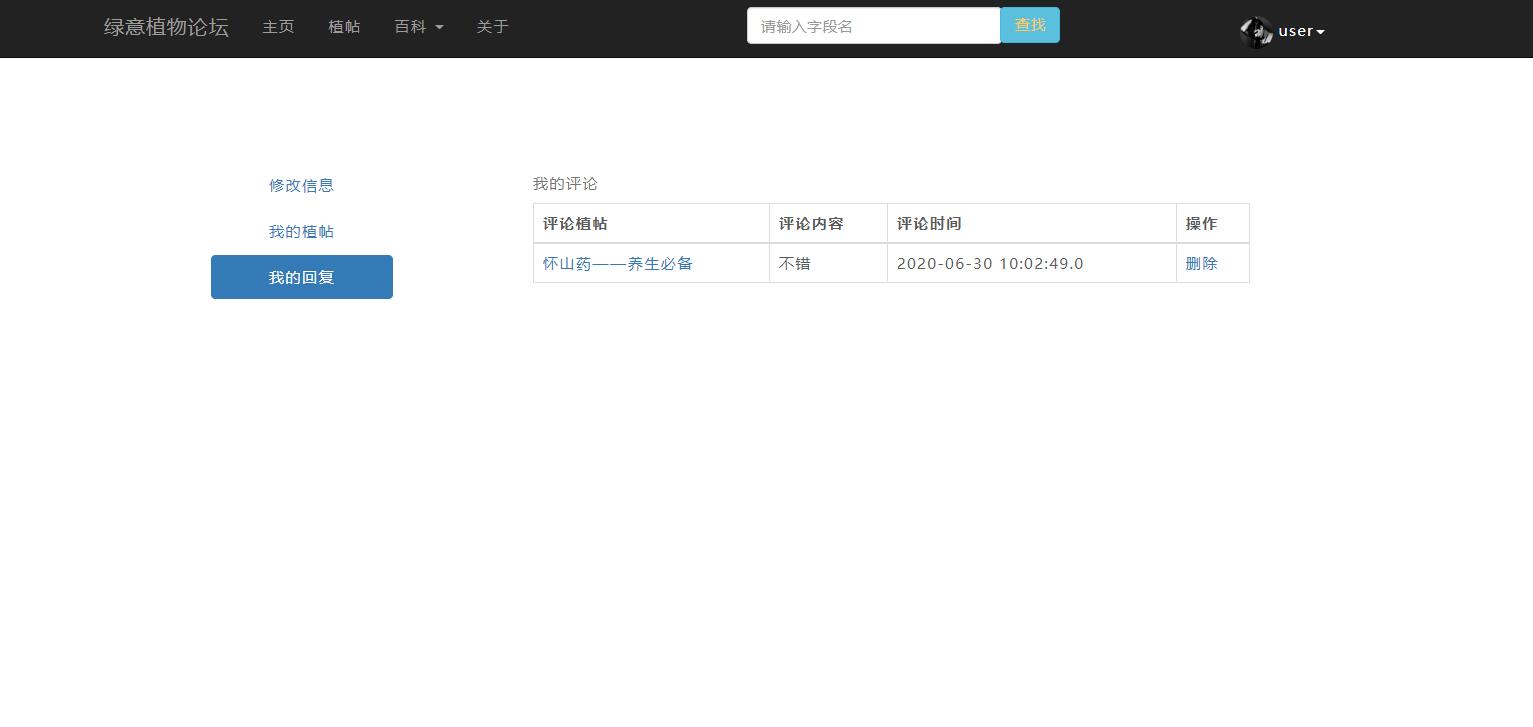The height and width of the screenshot is (727, 1533).
Task: Open the 修改信息 settings page
Action: (301, 185)
